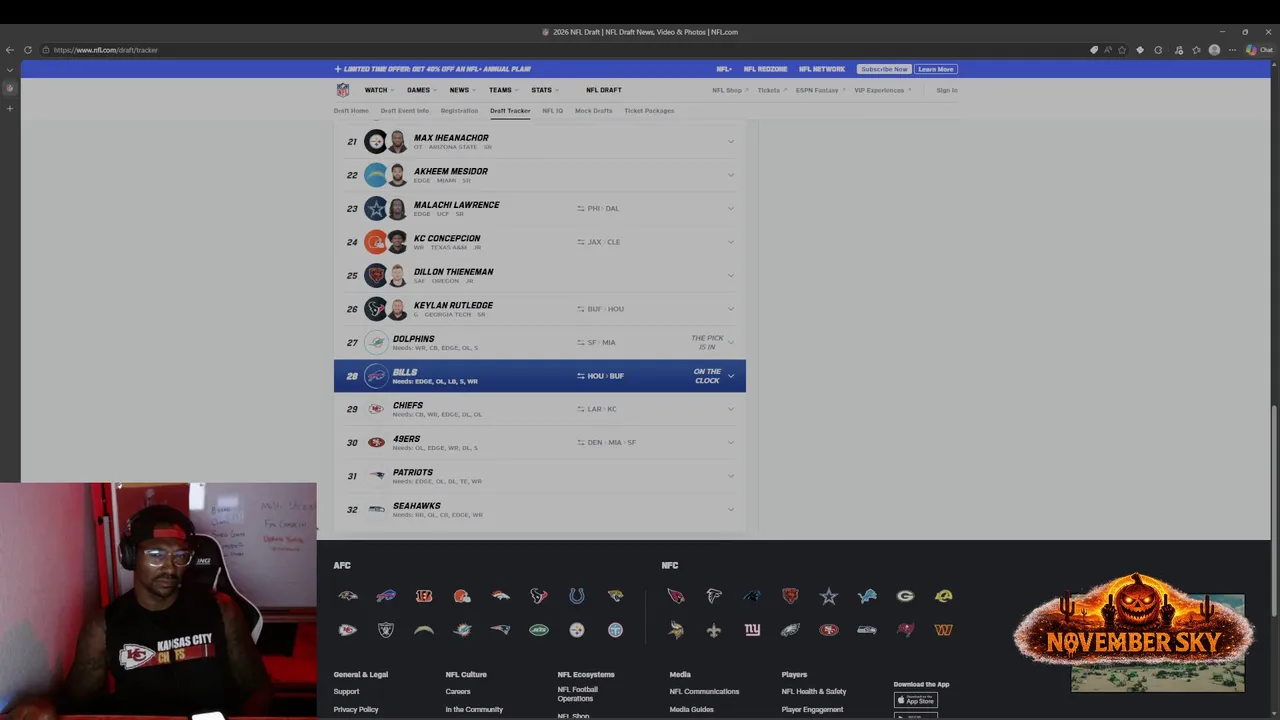Viewport: 1280px width, 720px height.
Task: Expand pick 25 Dillon Thieneman chevron
Action: tap(731, 275)
